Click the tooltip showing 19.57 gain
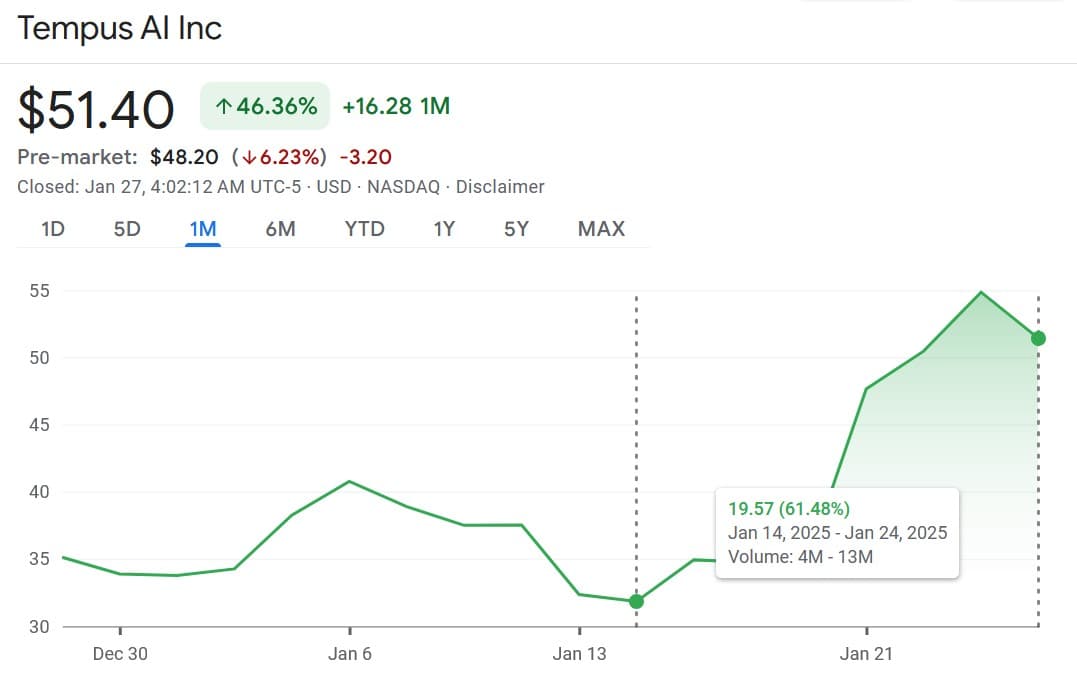Image resolution: width=1077 pixels, height=673 pixels. coord(837,533)
